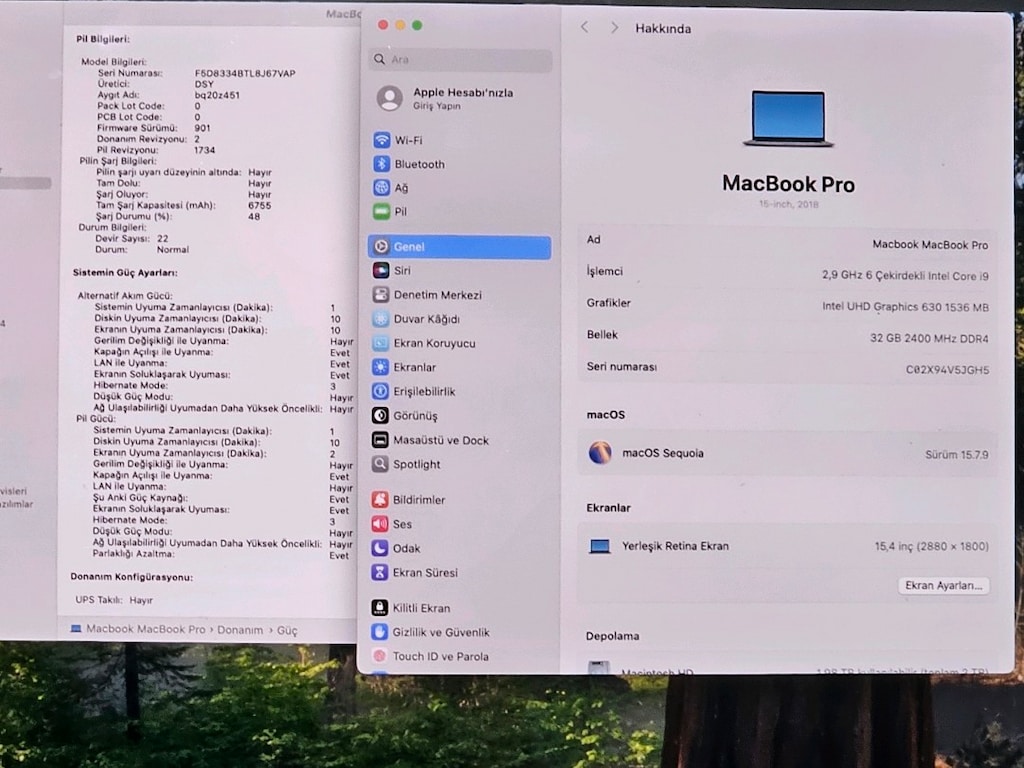Open the Denetim Merkezi icon
This screenshot has width=1024, height=768.
[381, 295]
